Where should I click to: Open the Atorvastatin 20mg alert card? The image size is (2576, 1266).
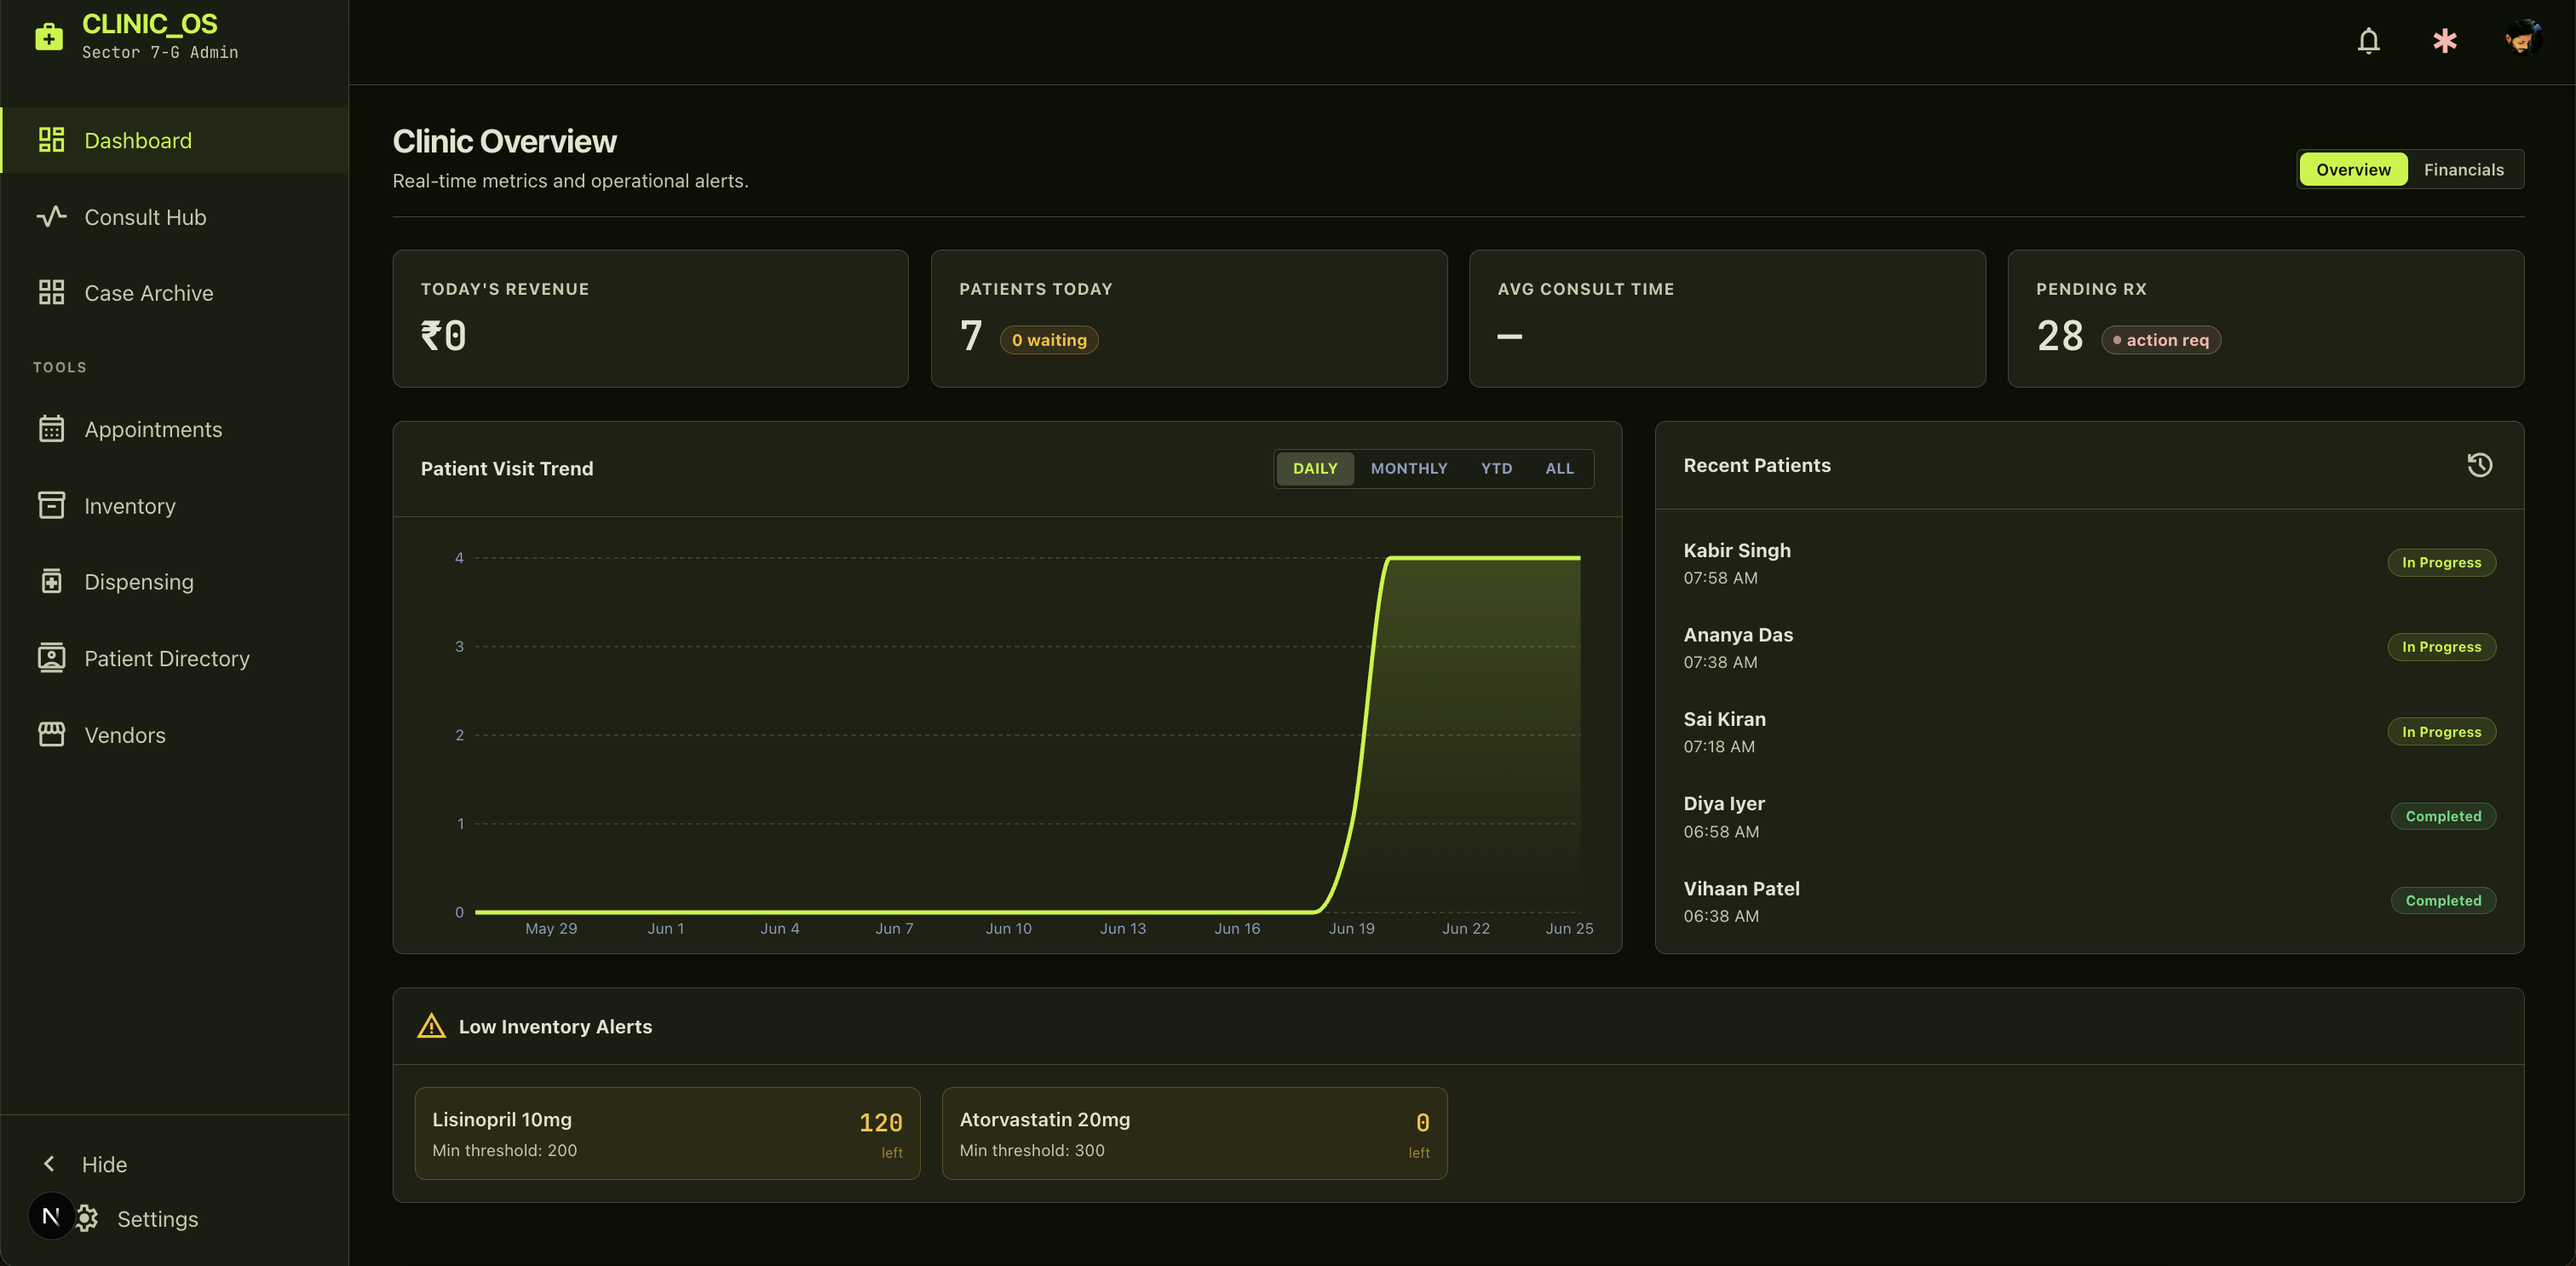(x=1194, y=1133)
